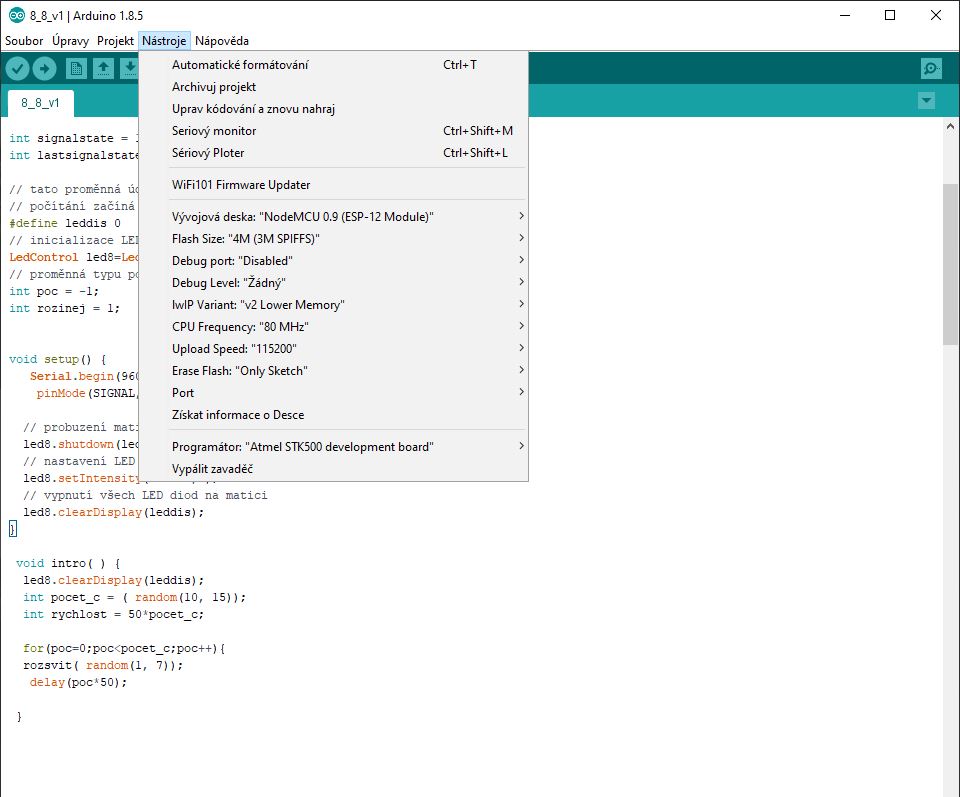
Task: Click the New sketch icon
Action: [76, 68]
